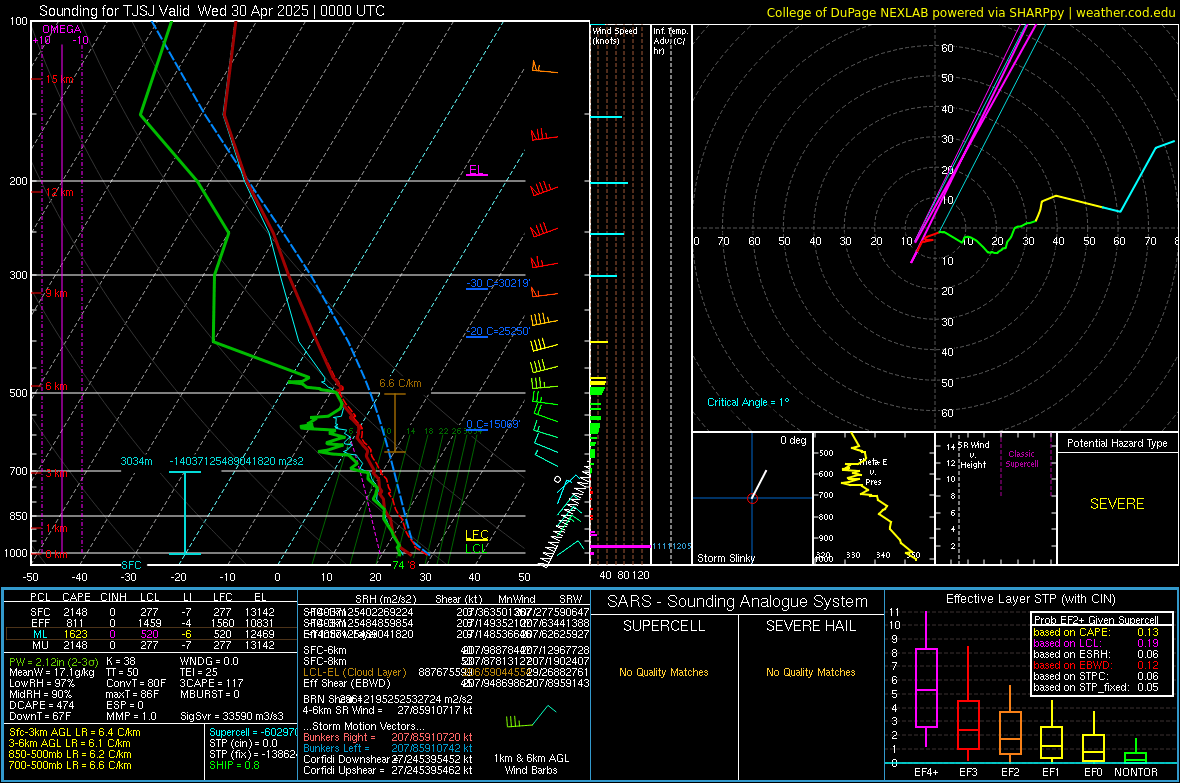The image size is (1180, 783).
Task: Click the Eff Shear (EBWD) row
Action: pyautogui.click(x=446, y=684)
